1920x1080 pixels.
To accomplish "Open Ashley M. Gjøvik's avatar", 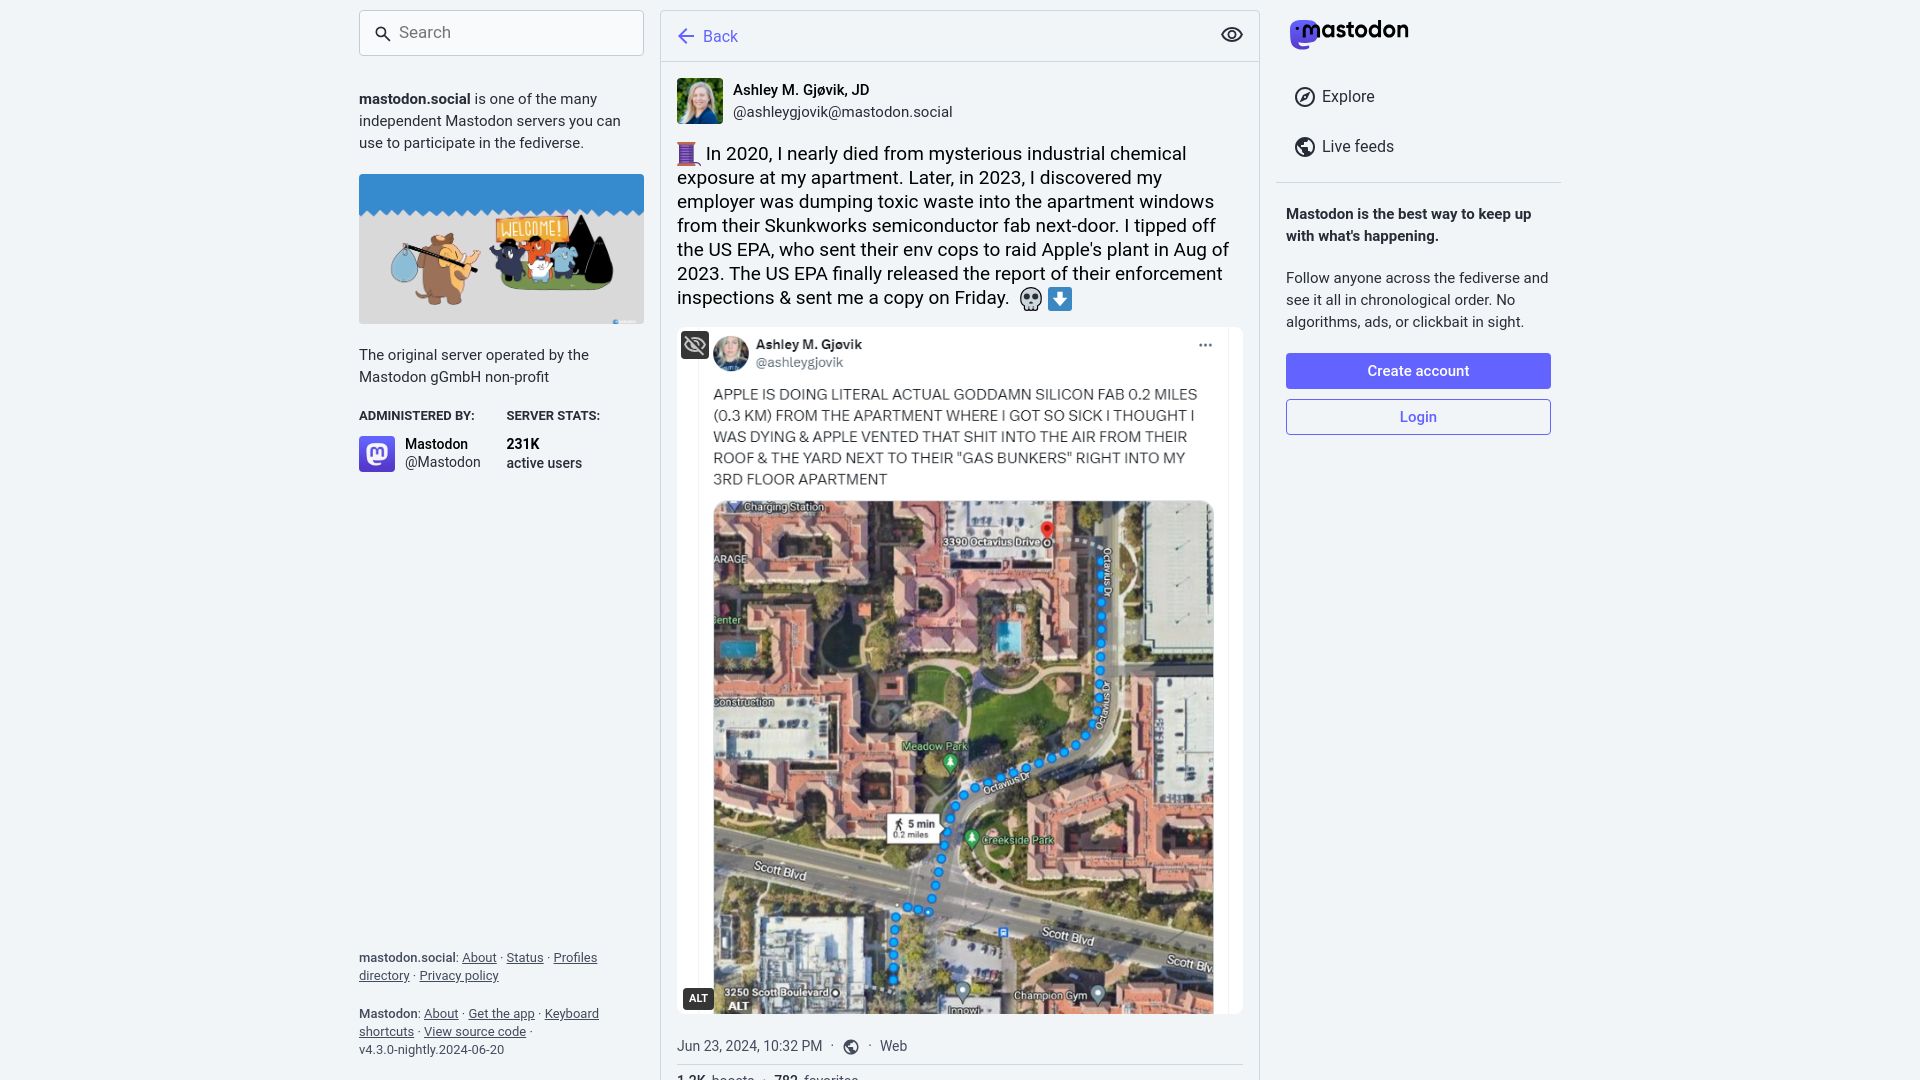I will click(700, 101).
